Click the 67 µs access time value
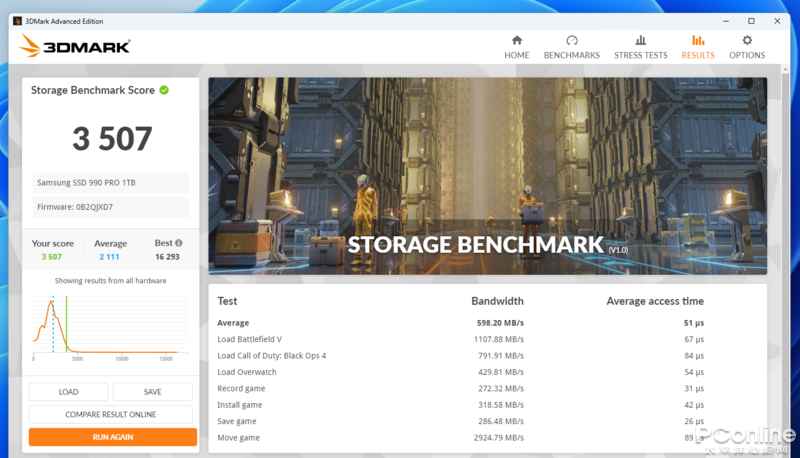This screenshot has height=458, width=800. (x=694, y=339)
